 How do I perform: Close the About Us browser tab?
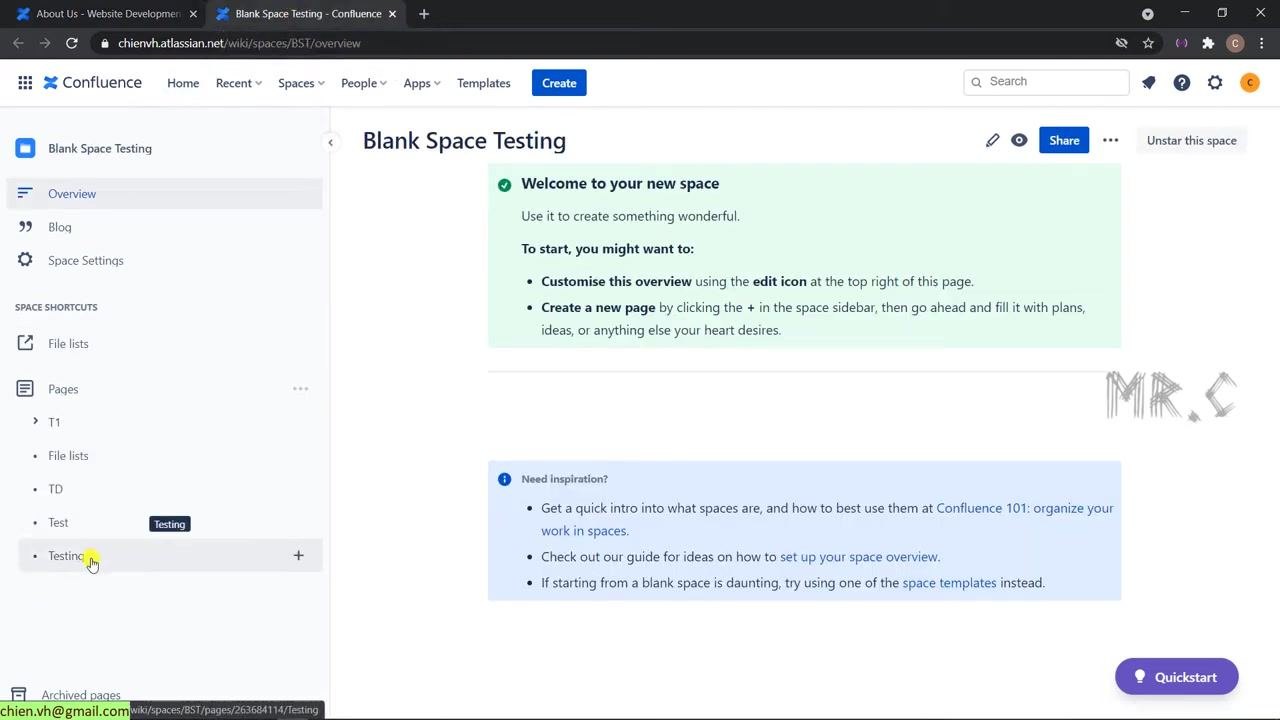(x=193, y=14)
